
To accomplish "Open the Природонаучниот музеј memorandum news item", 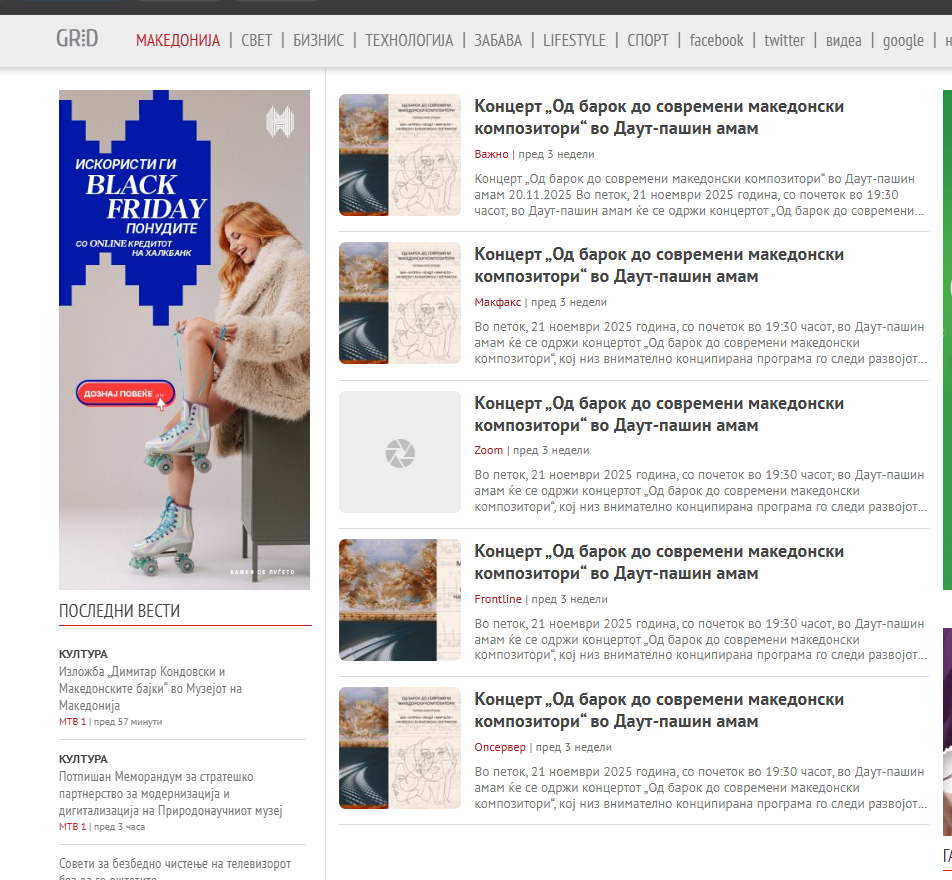I will point(170,793).
